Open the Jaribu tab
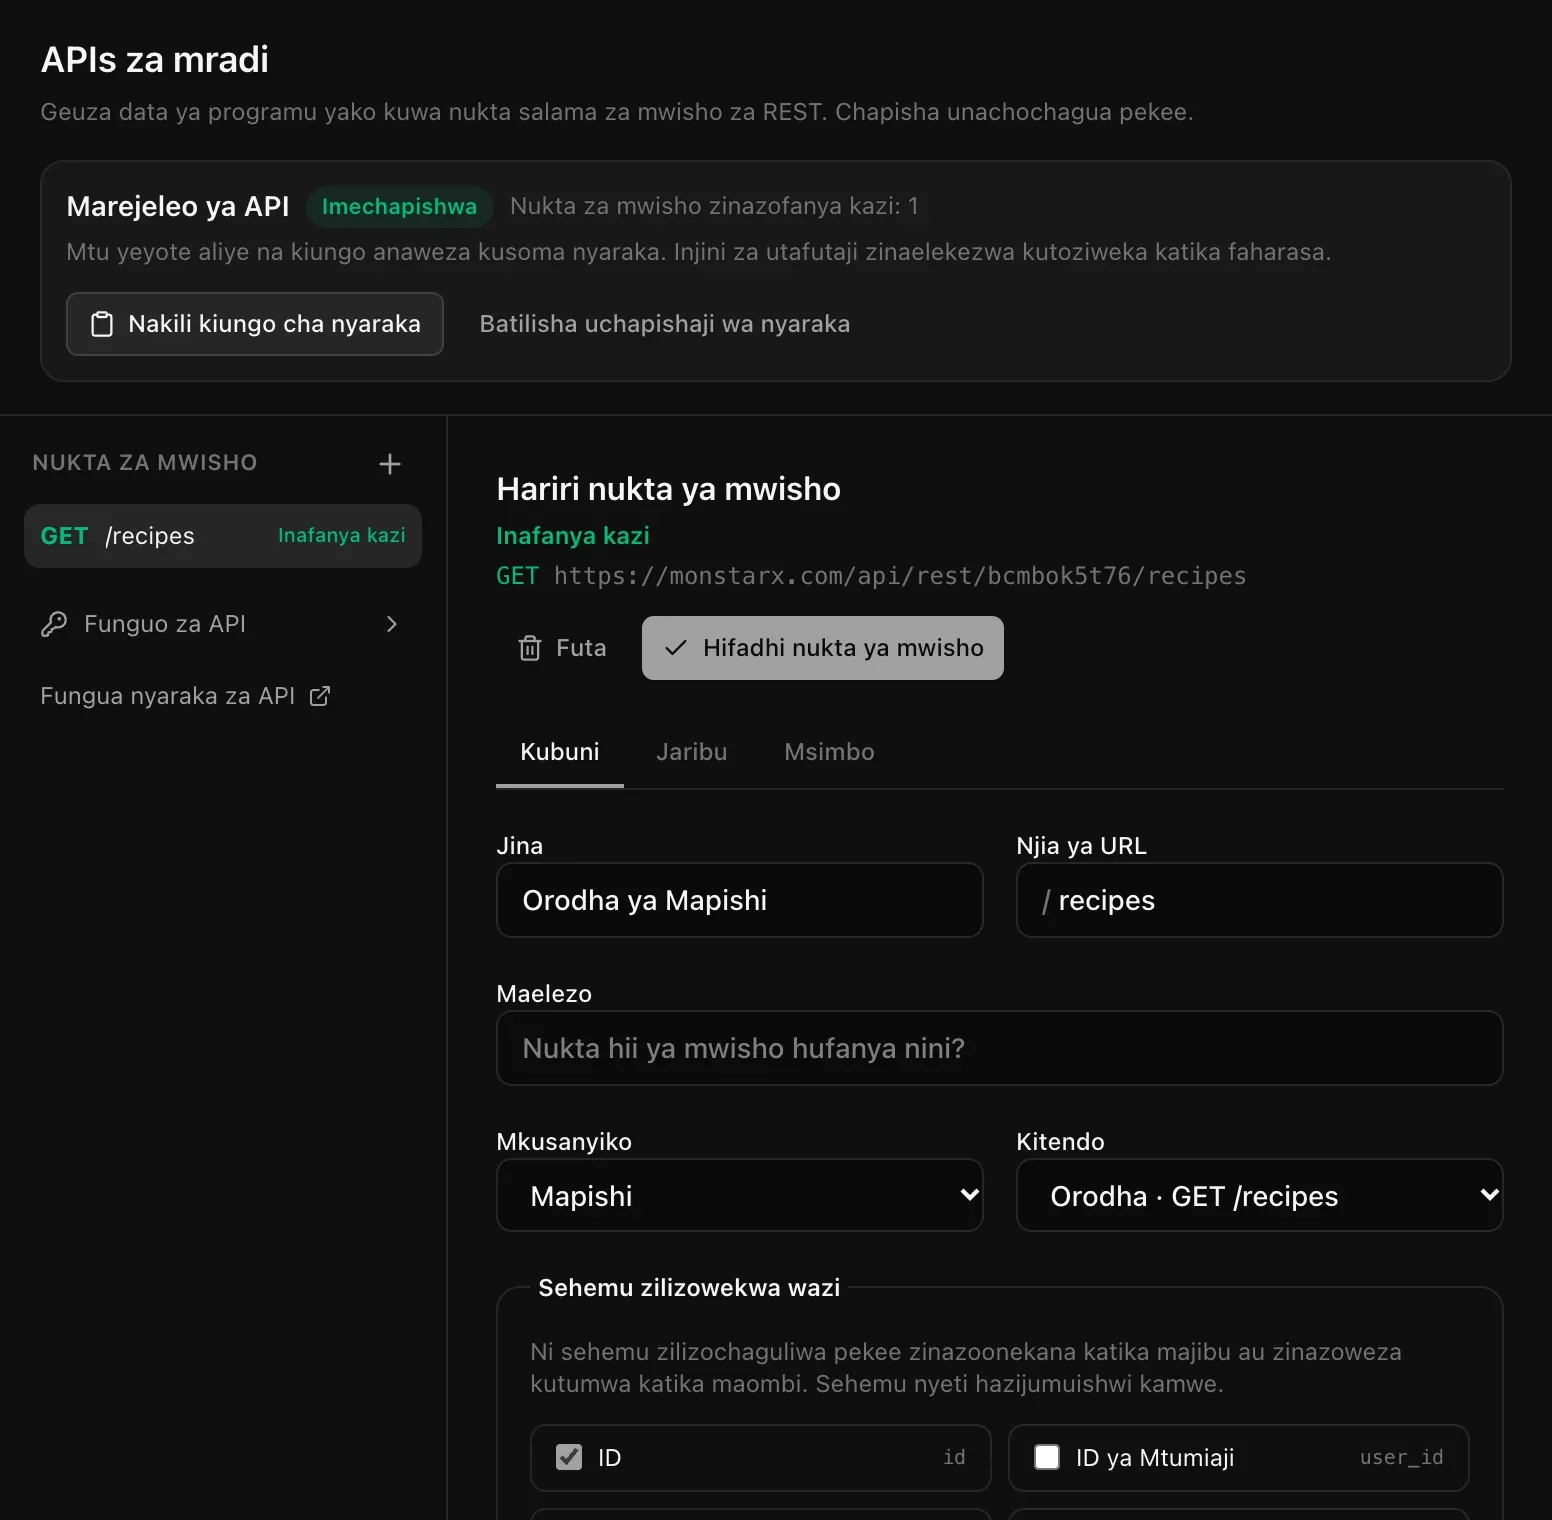The height and width of the screenshot is (1520, 1552). [692, 752]
